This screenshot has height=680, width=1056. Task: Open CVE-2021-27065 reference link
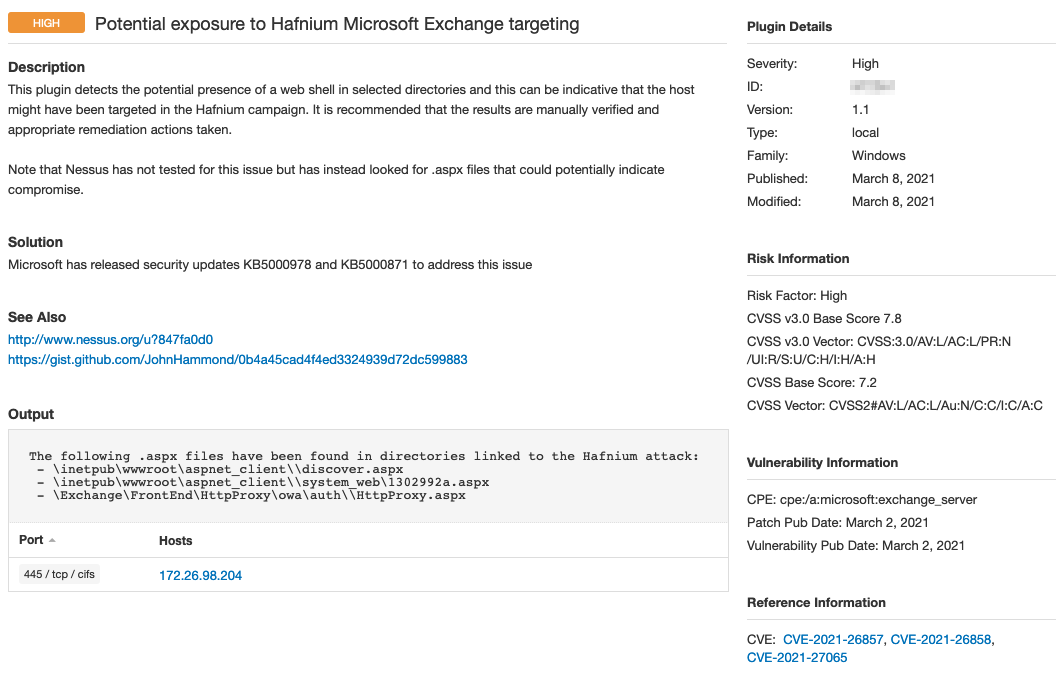[x=797, y=658]
